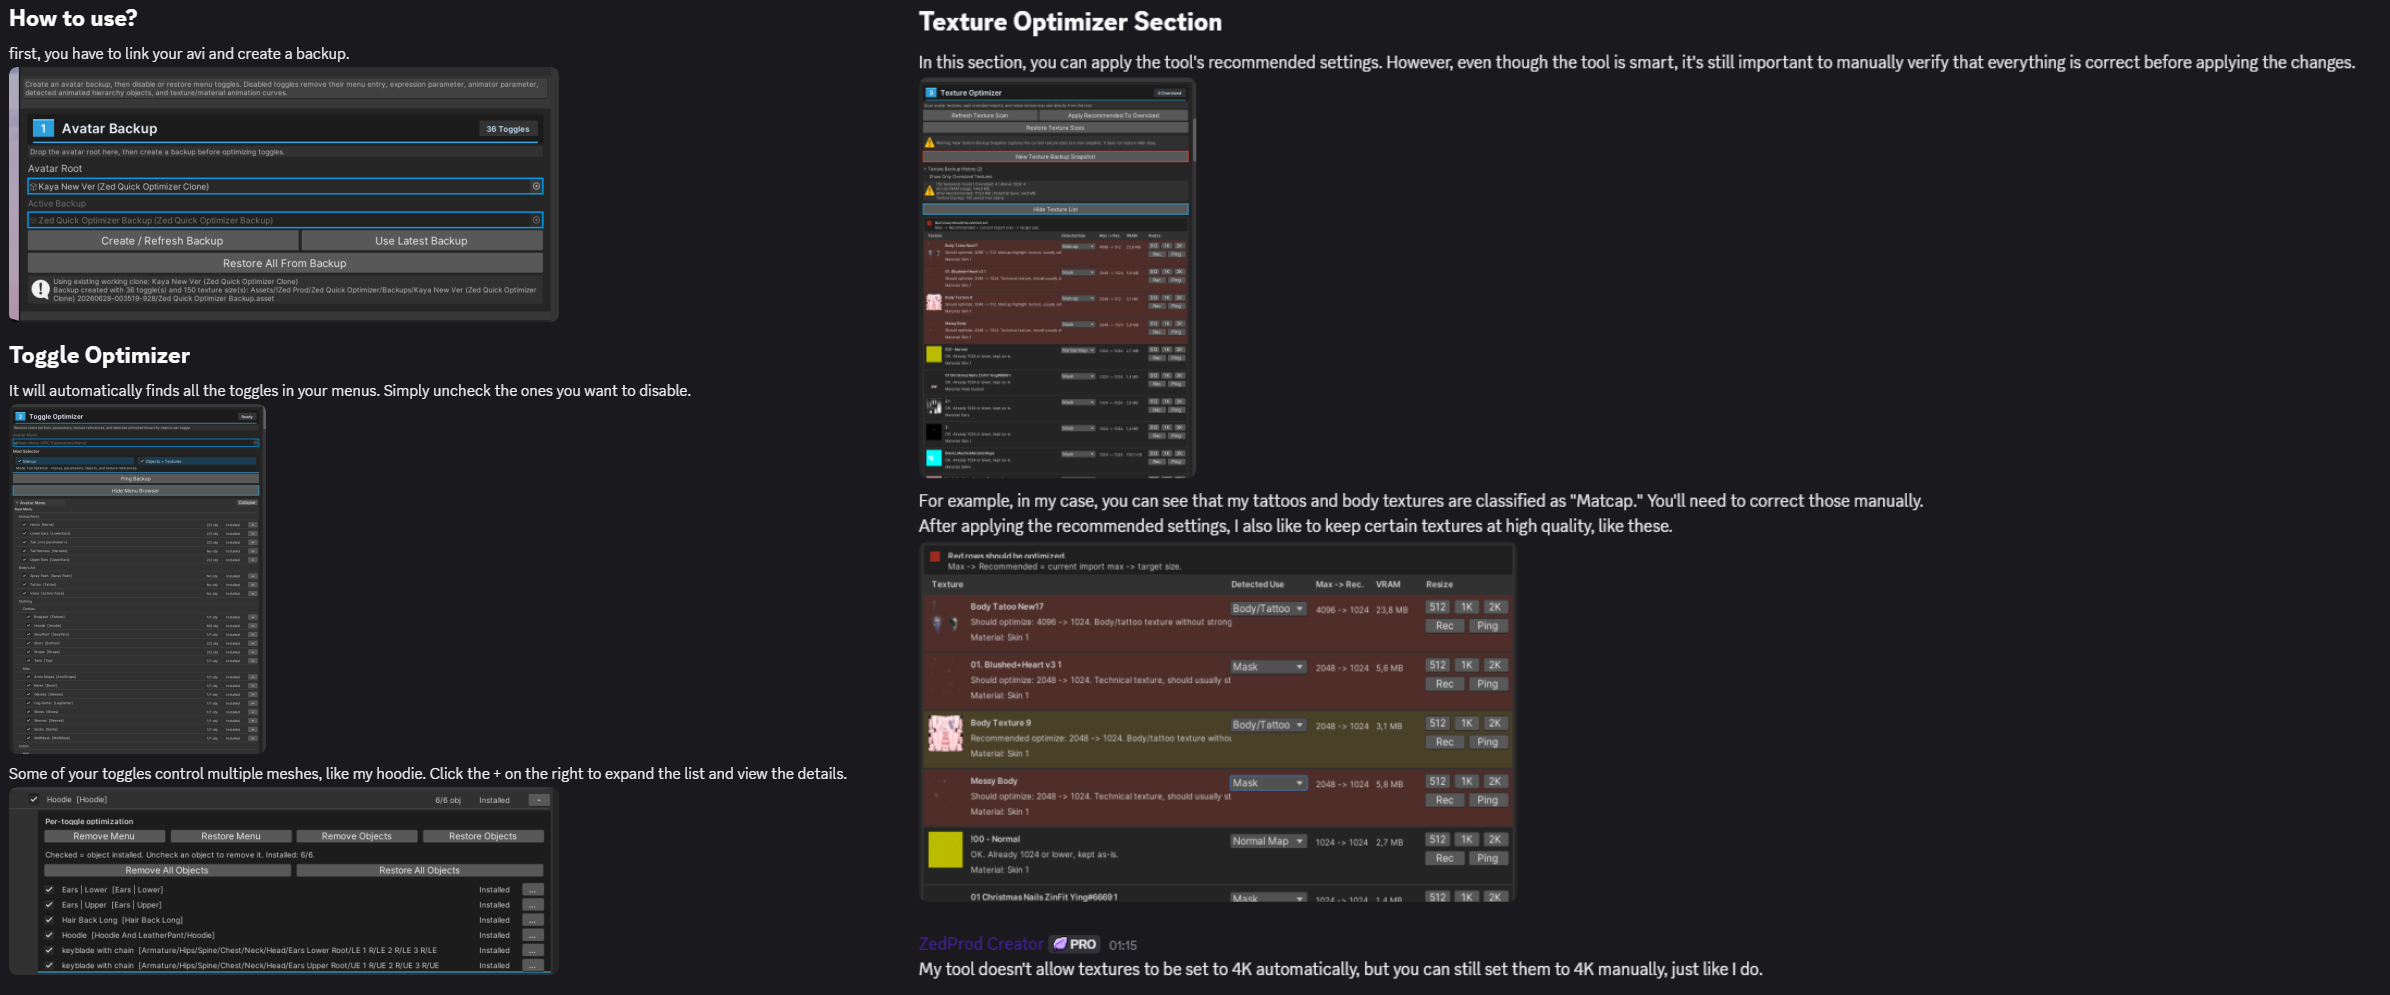
Task: Set Body Tatoo New17 to 512 size
Action: click(x=1438, y=607)
